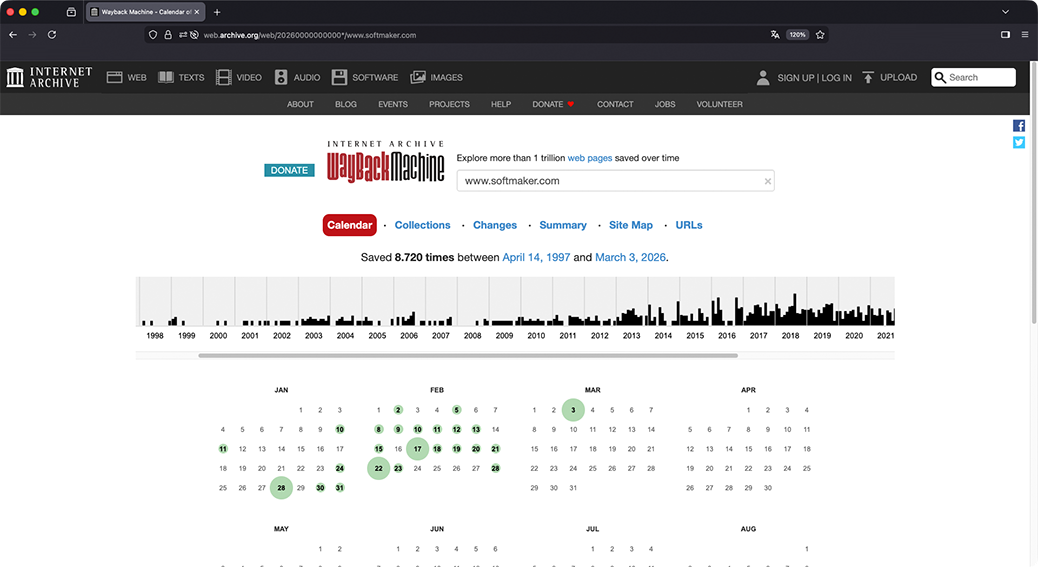This screenshot has height=567, width=1038.
Task: Click the translate page icon
Action: [775, 34]
